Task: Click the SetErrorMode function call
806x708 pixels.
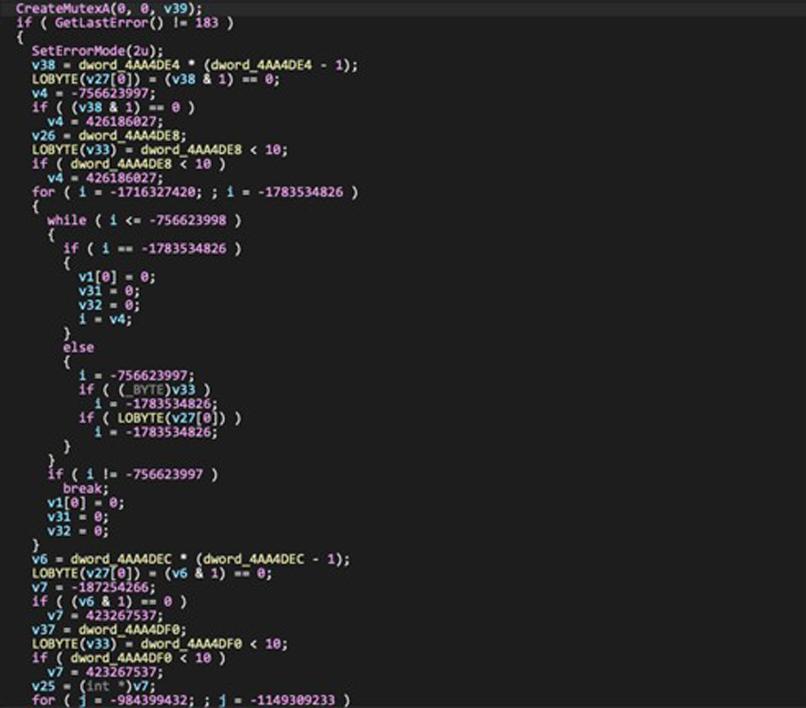Action: pyautogui.click(x=70, y=50)
